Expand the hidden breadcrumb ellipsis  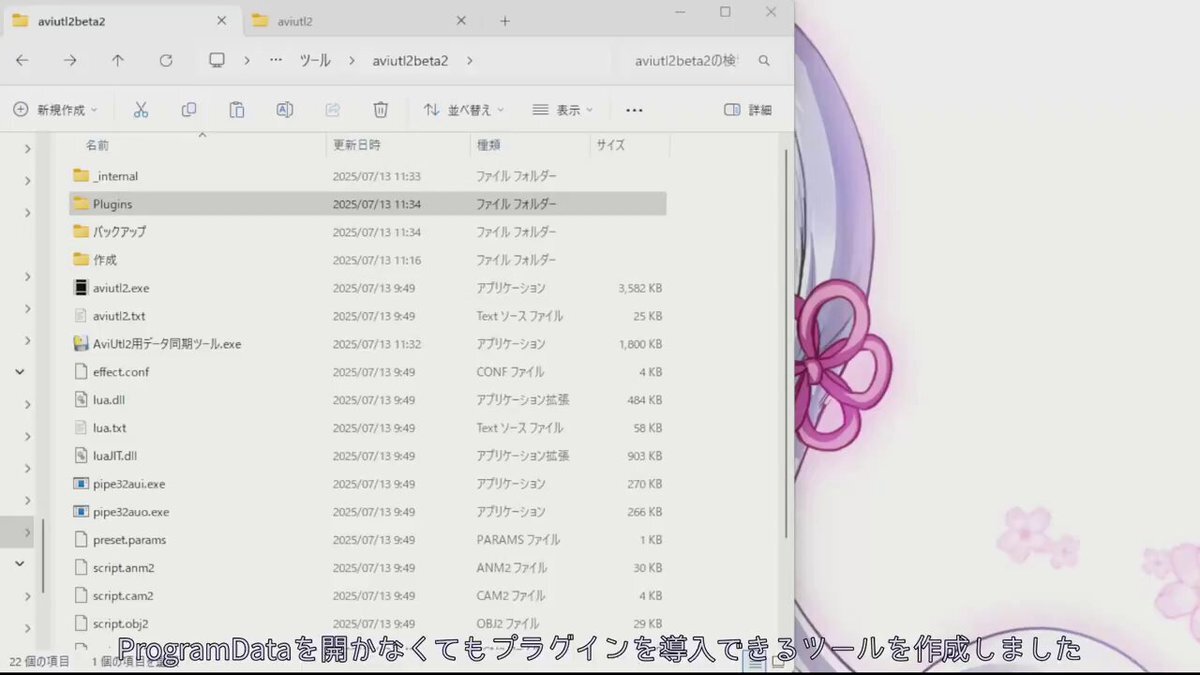[276, 61]
